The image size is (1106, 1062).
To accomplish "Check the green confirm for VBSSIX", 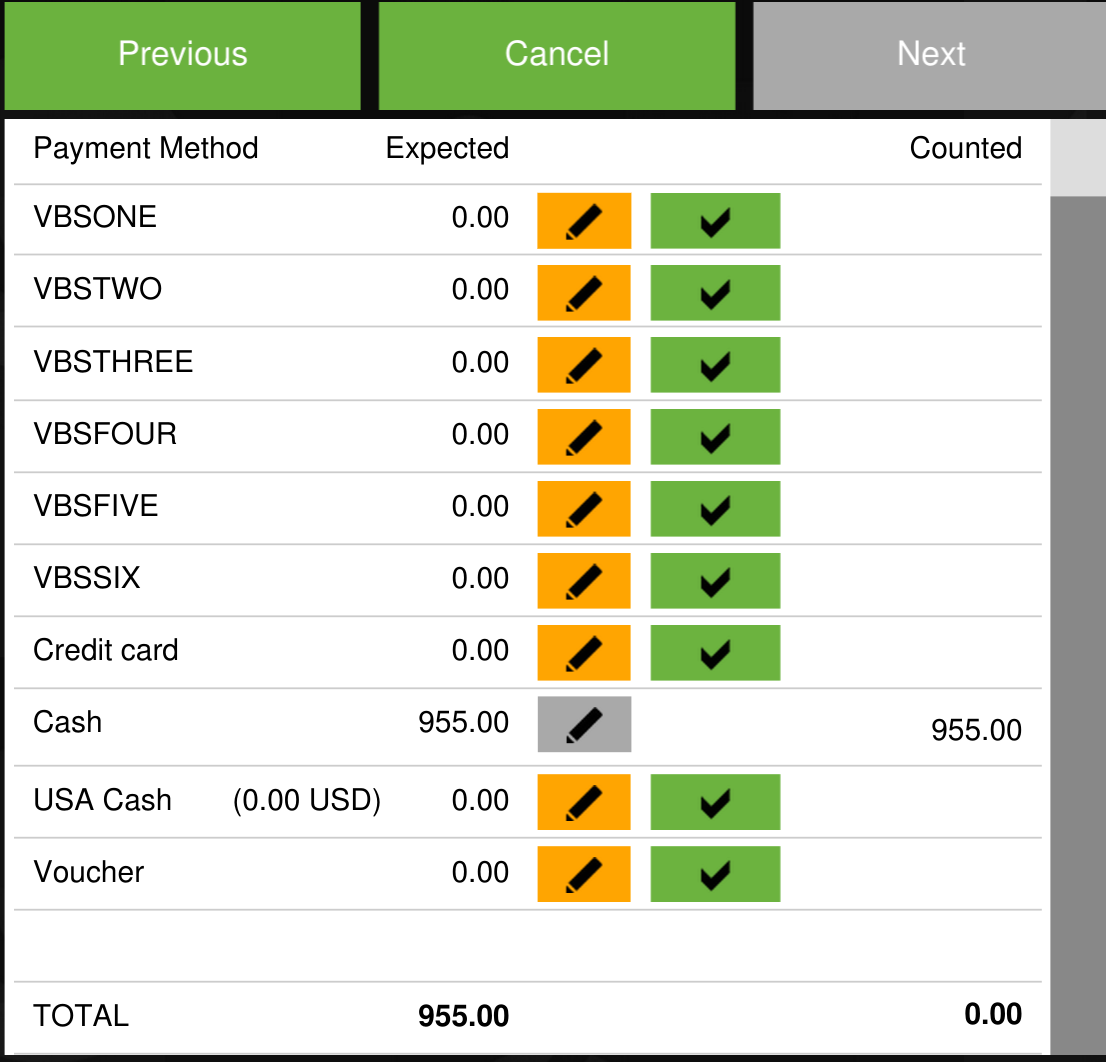I will pos(715,580).
